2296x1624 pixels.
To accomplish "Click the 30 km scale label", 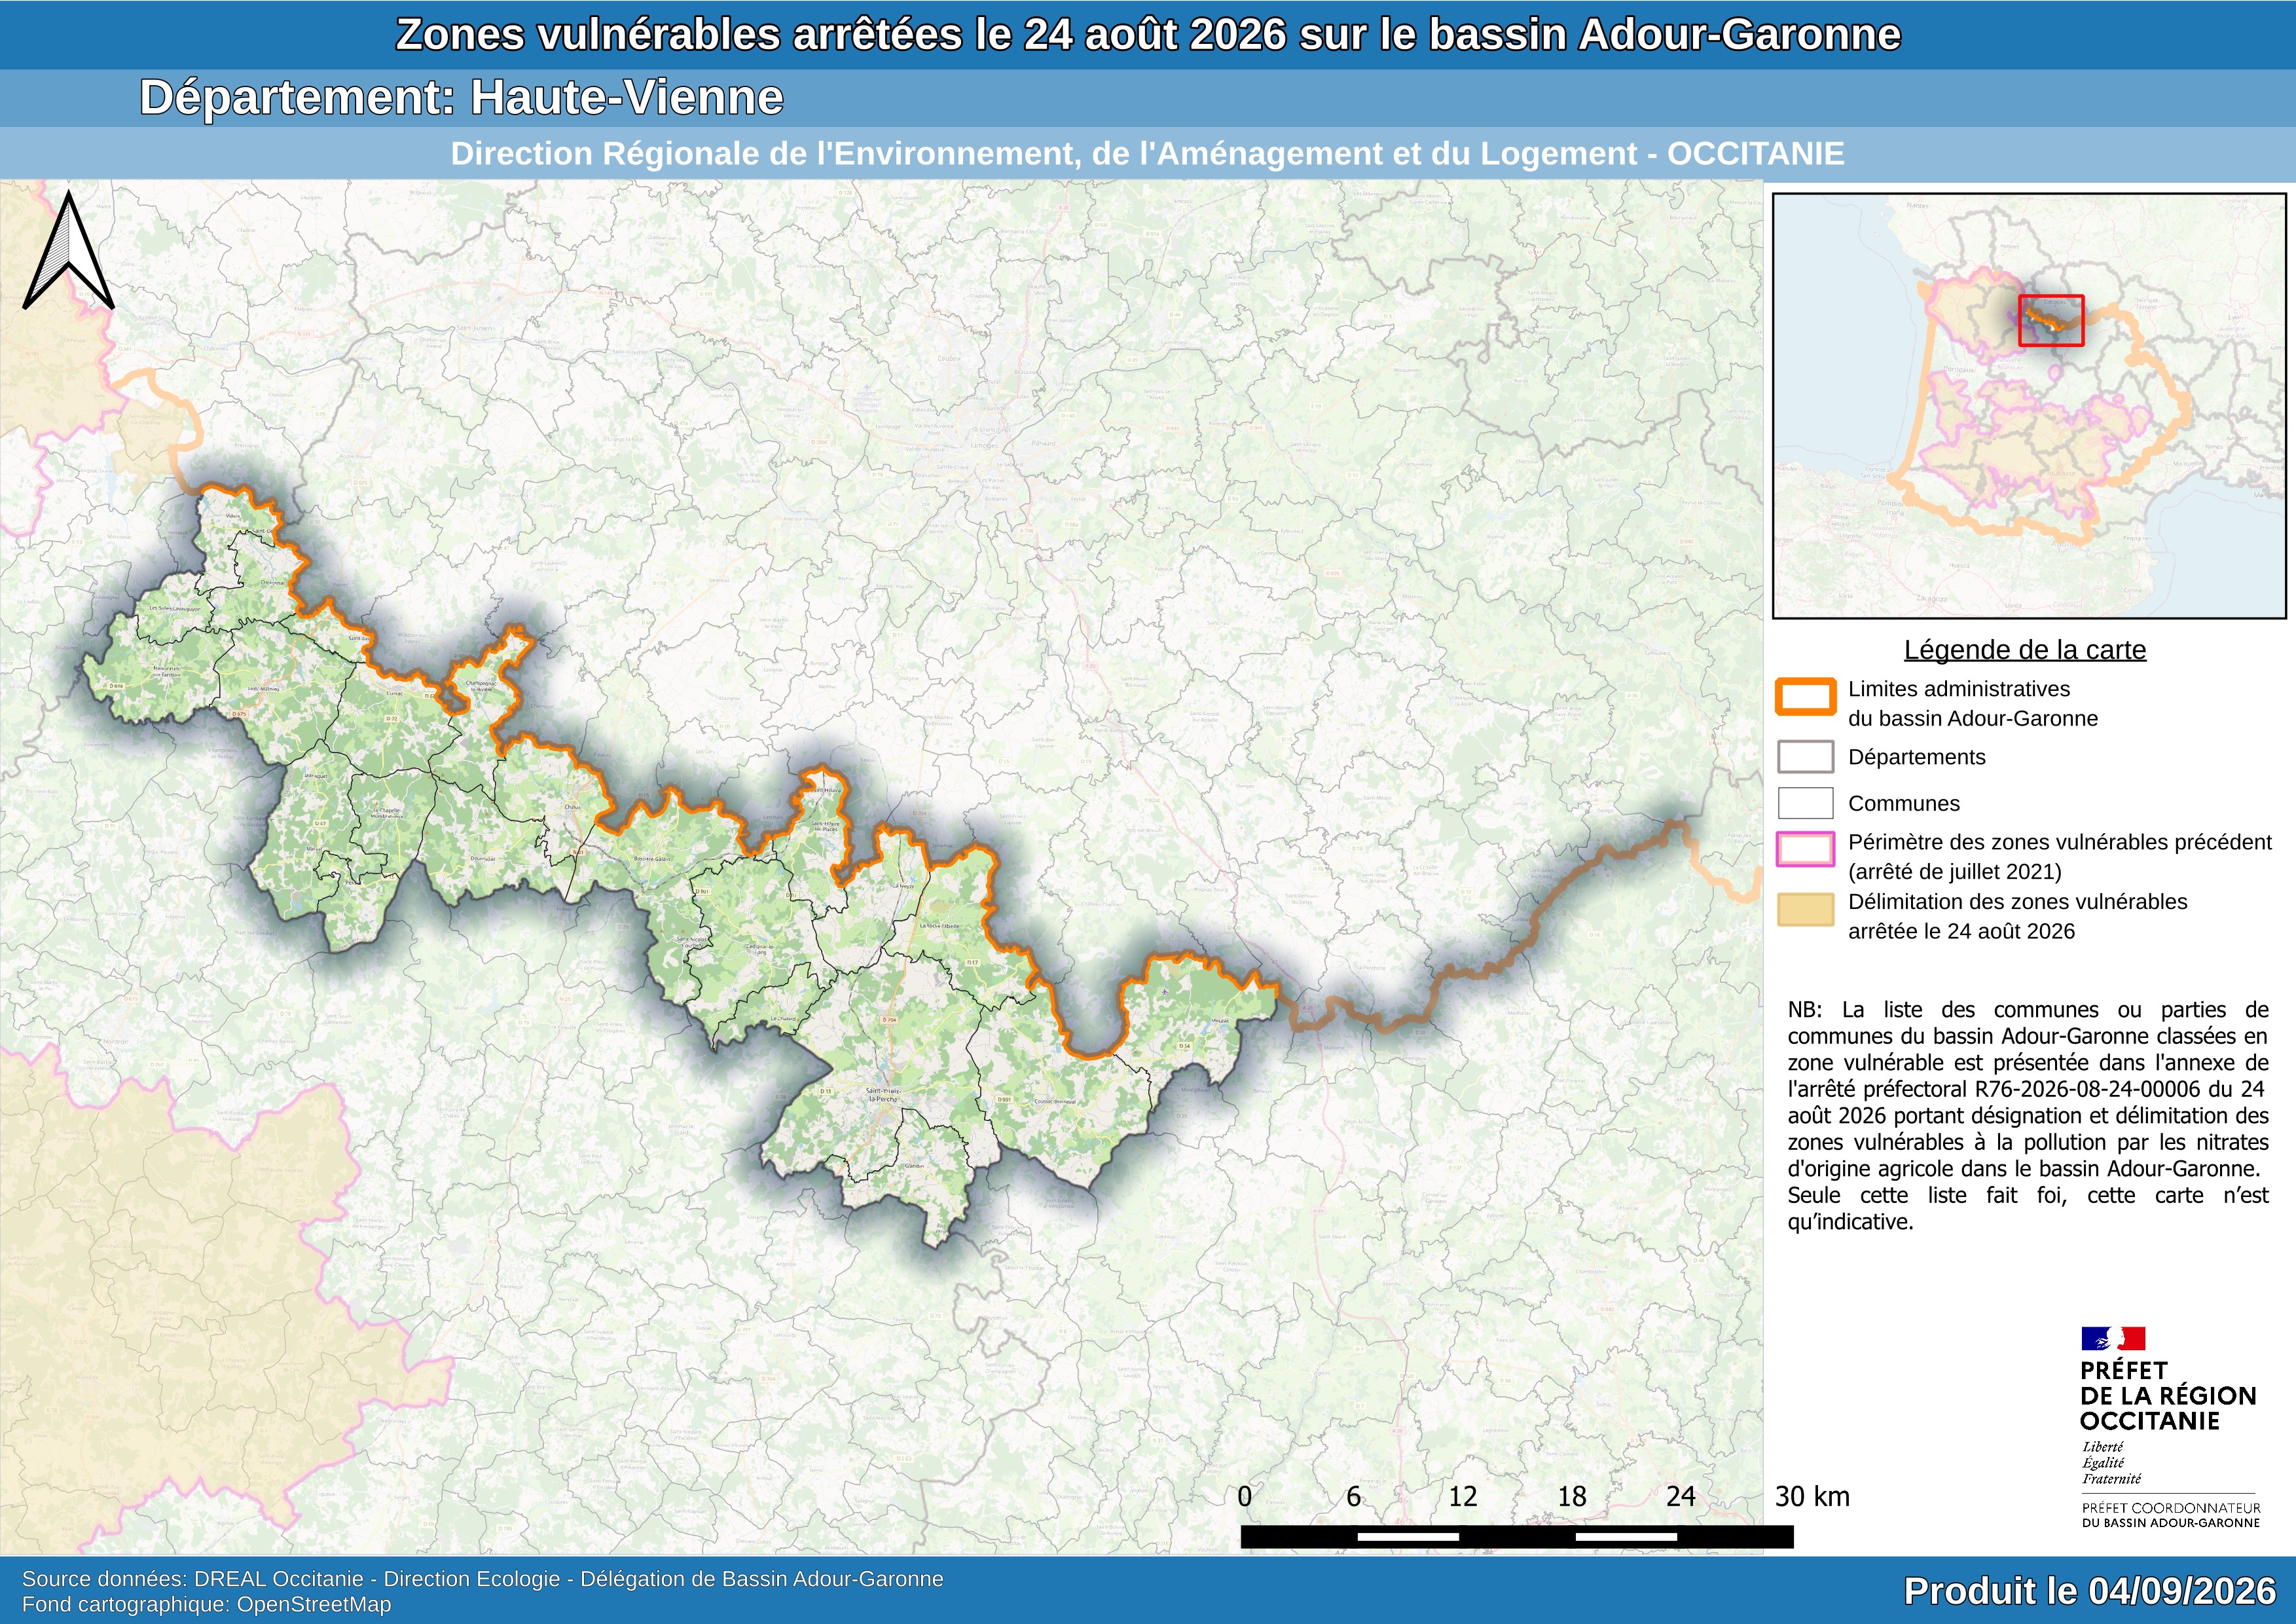I will coord(1812,1496).
